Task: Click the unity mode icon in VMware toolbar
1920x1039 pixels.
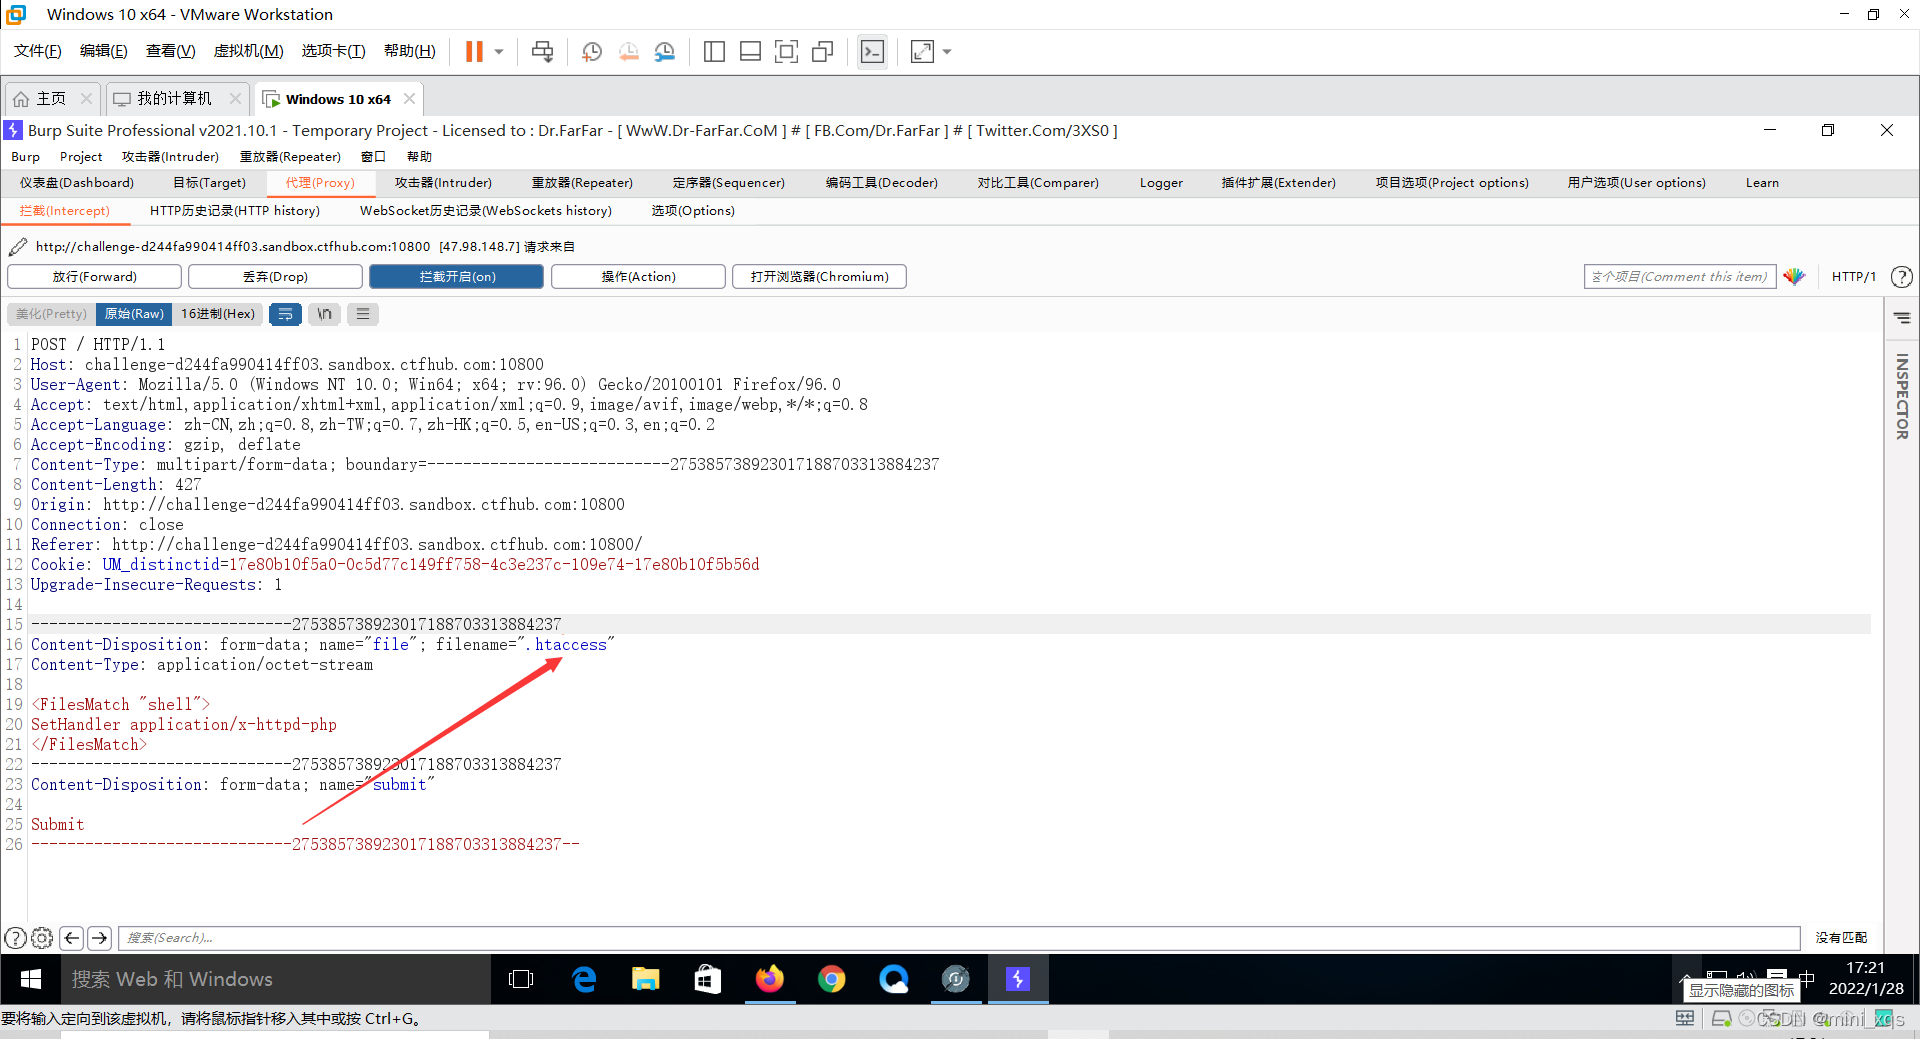Action: pos(822,51)
